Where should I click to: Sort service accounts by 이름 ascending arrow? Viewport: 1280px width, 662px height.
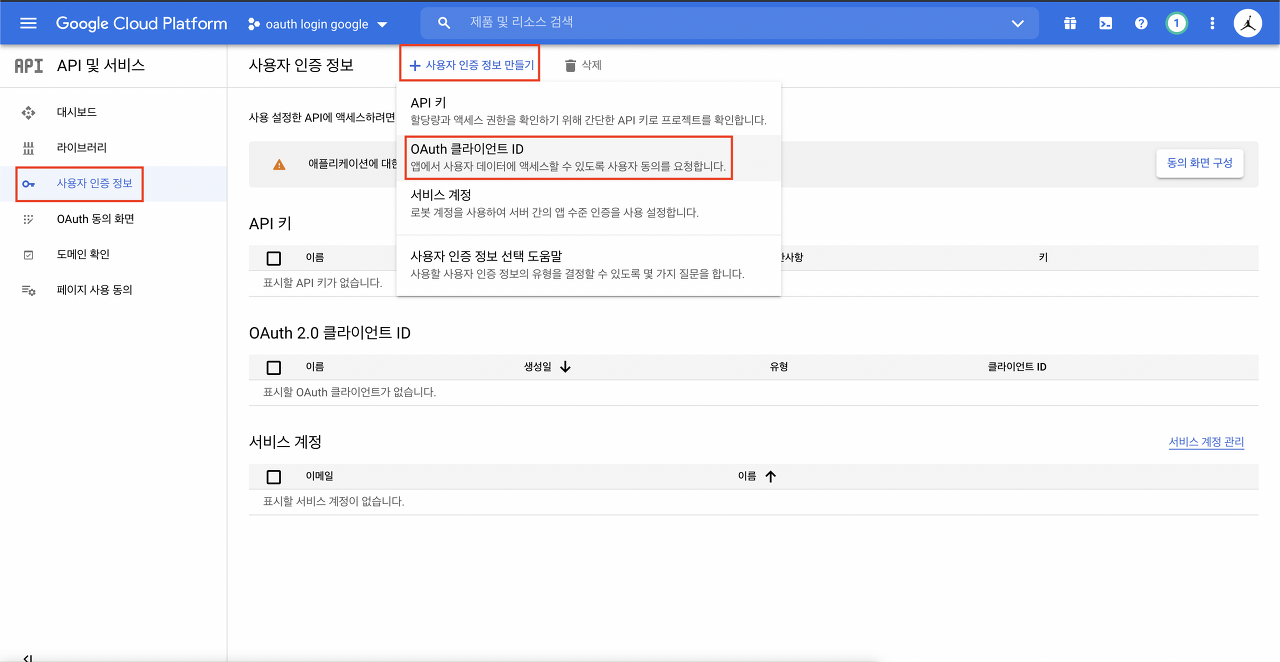pos(770,477)
